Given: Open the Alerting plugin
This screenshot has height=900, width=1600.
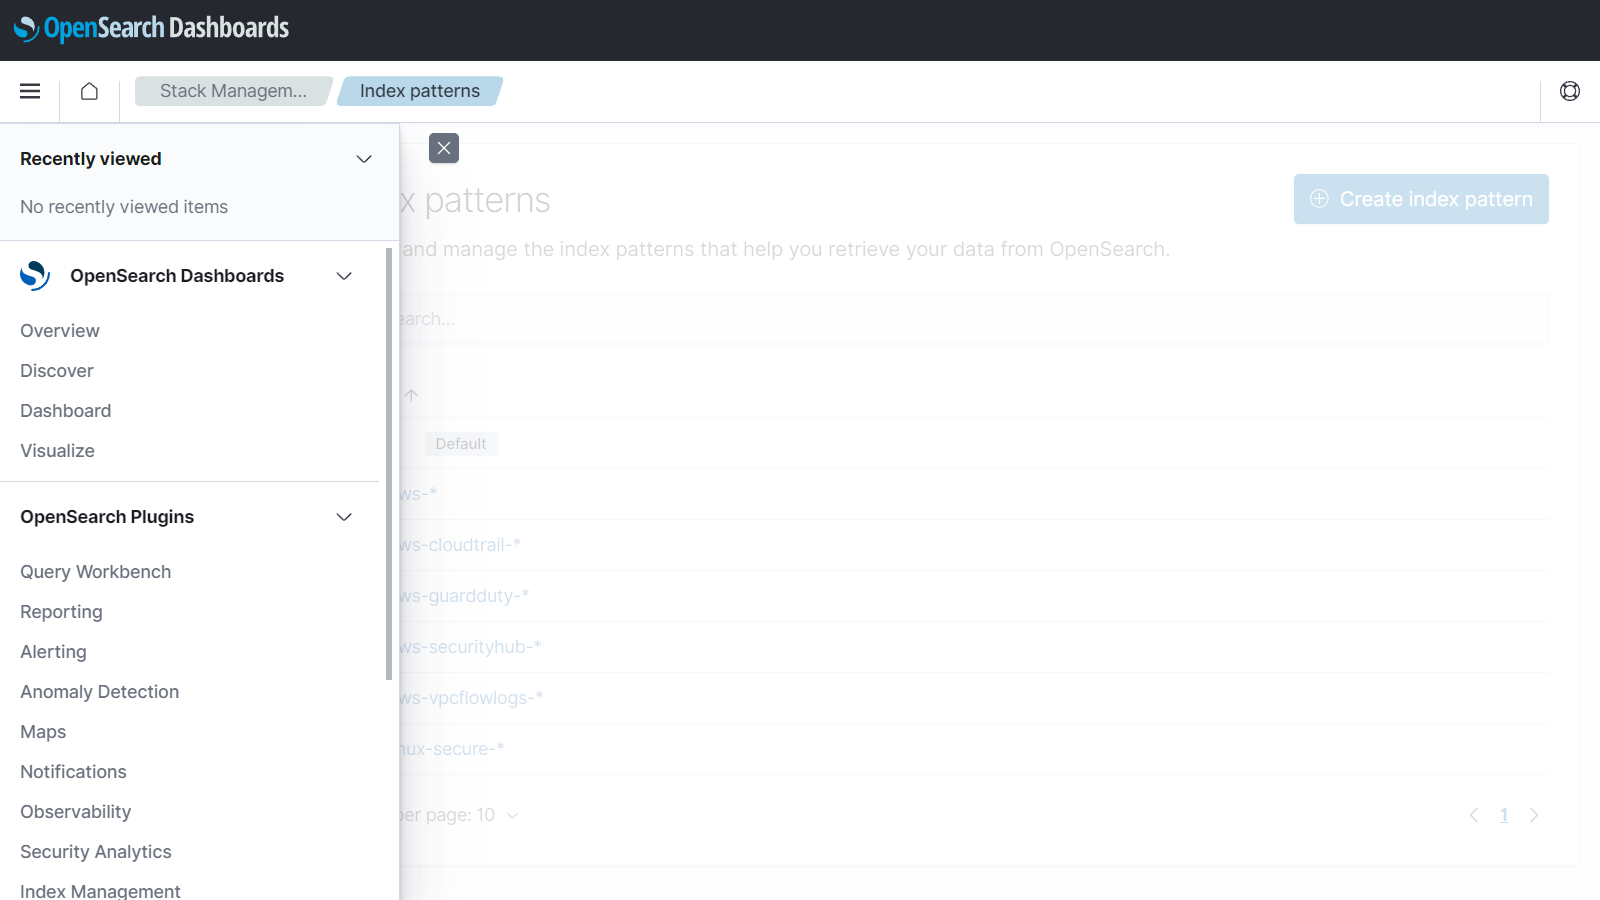Looking at the screenshot, I should (54, 652).
